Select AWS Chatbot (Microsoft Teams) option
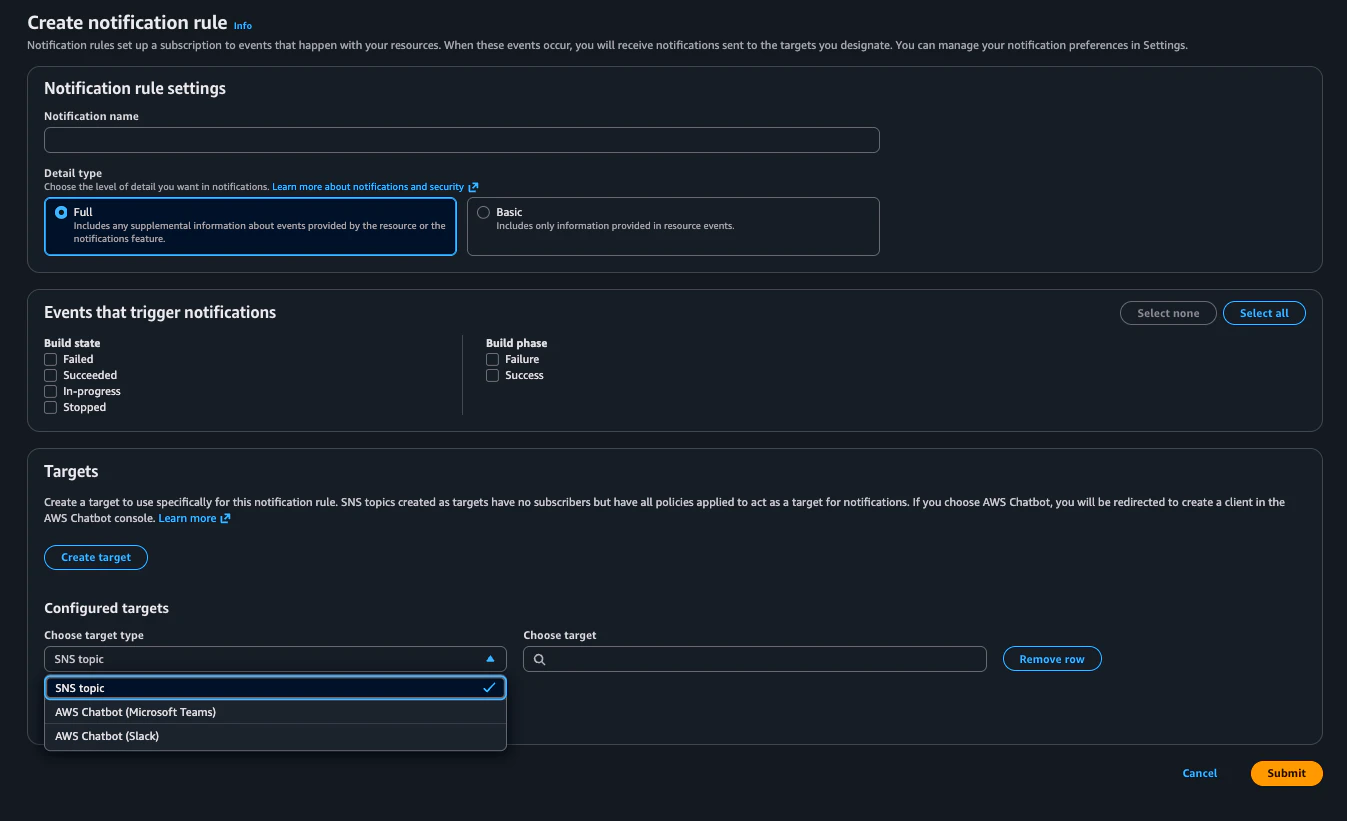Image resolution: width=1347 pixels, height=821 pixels. point(275,712)
